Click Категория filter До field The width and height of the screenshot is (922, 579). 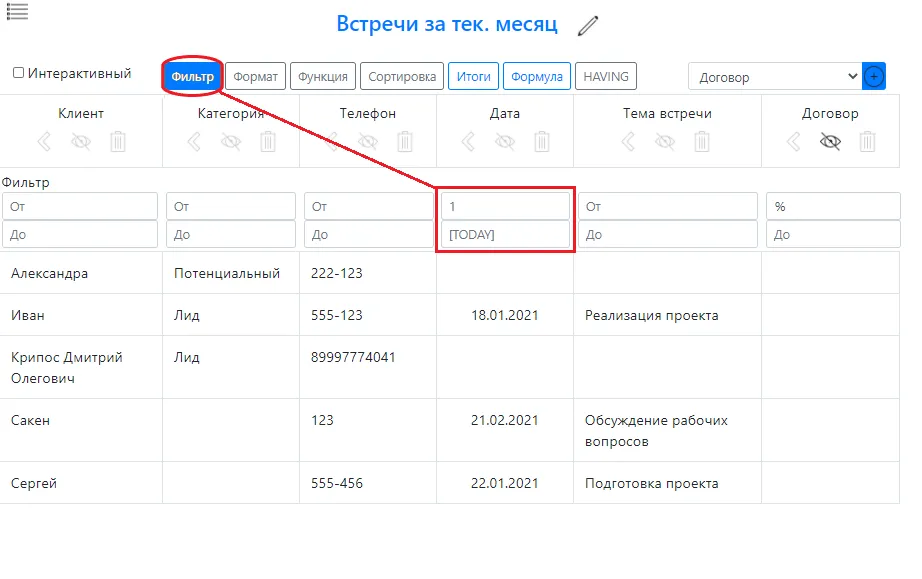click(230, 234)
